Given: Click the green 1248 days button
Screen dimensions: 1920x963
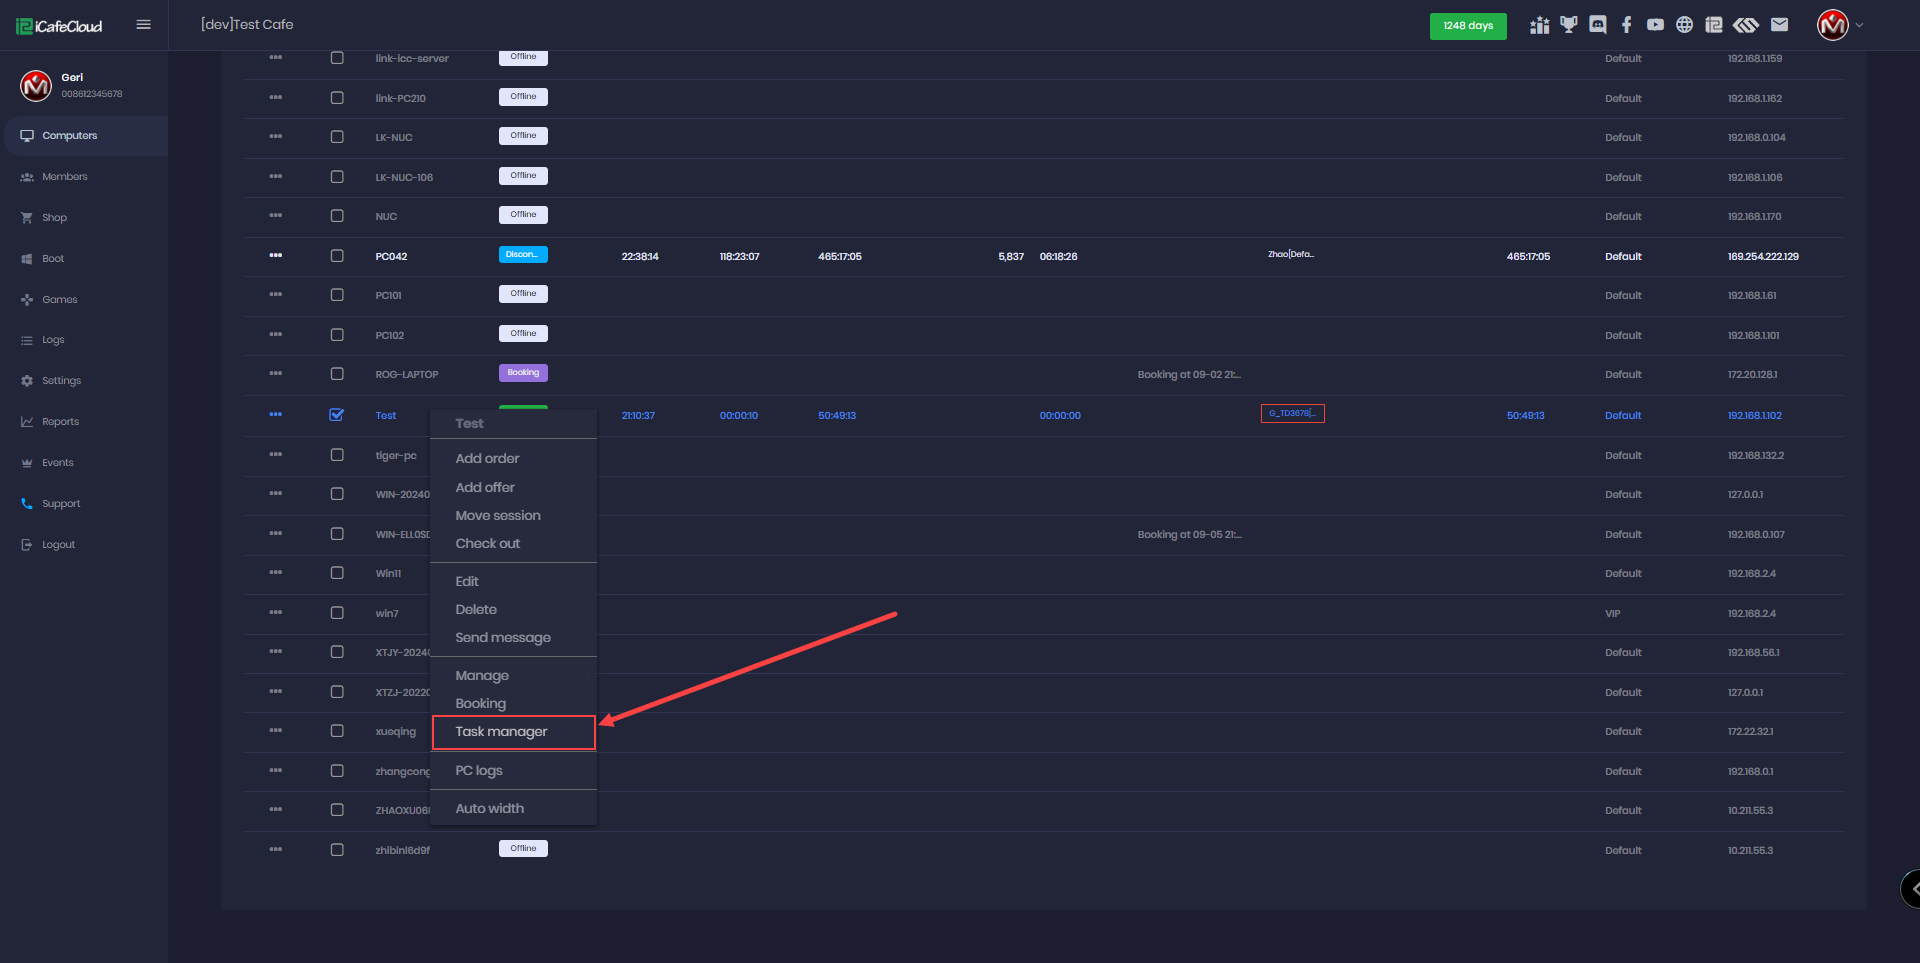Looking at the screenshot, I should pos(1467,26).
